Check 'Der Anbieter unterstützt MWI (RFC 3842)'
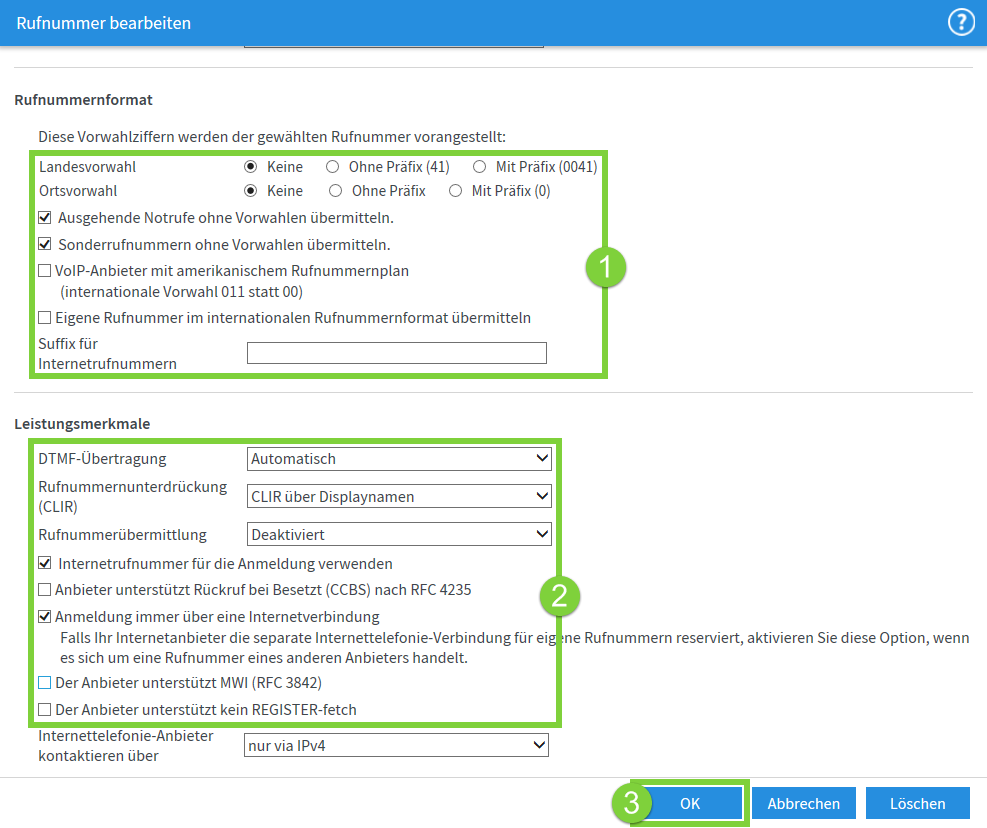987x828 pixels. point(45,683)
